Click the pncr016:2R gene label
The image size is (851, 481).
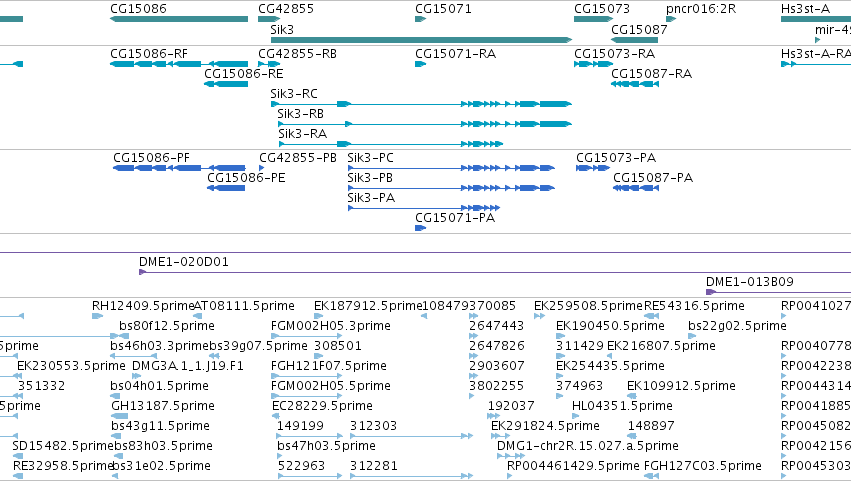[x=701, y=9]
